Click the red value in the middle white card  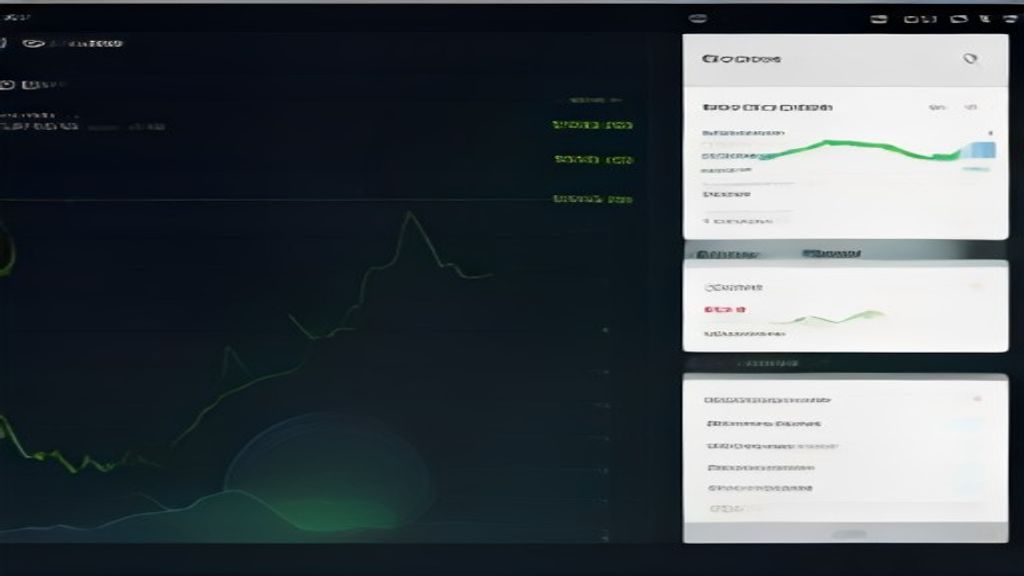pyautogui.click(x=724, y=310)
